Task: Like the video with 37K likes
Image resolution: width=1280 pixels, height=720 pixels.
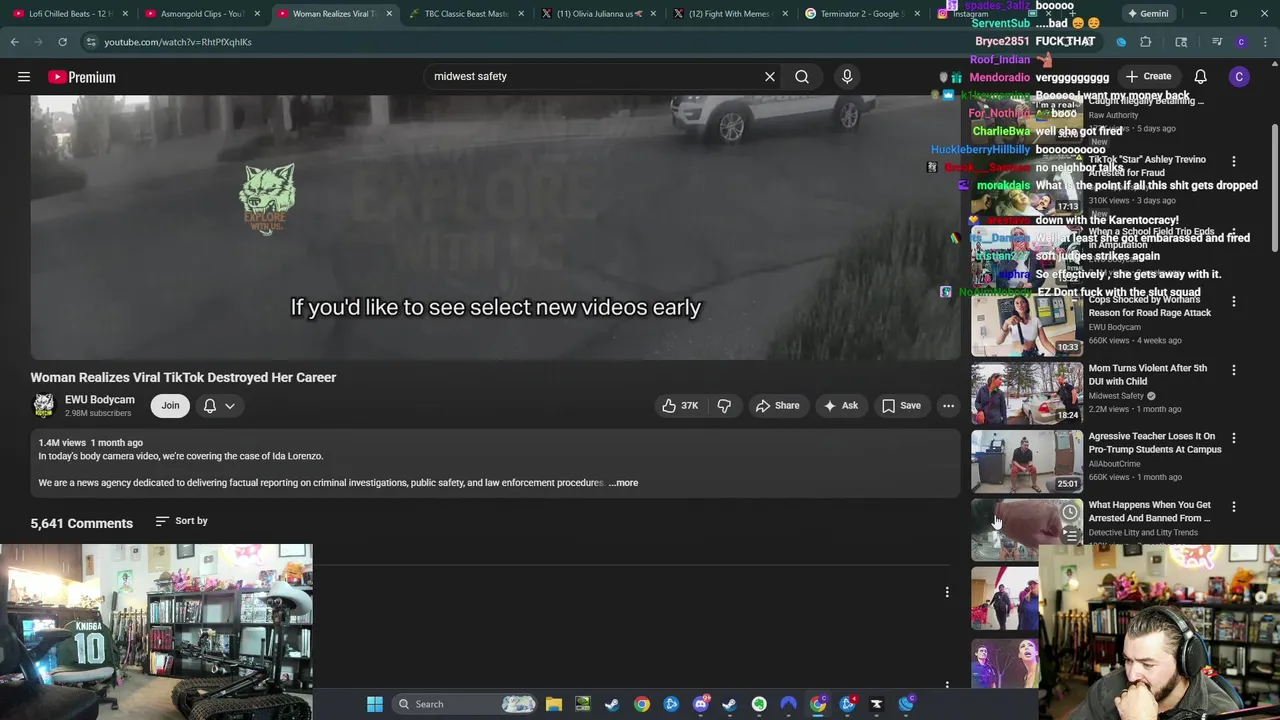Action: [x=680, y=405]
